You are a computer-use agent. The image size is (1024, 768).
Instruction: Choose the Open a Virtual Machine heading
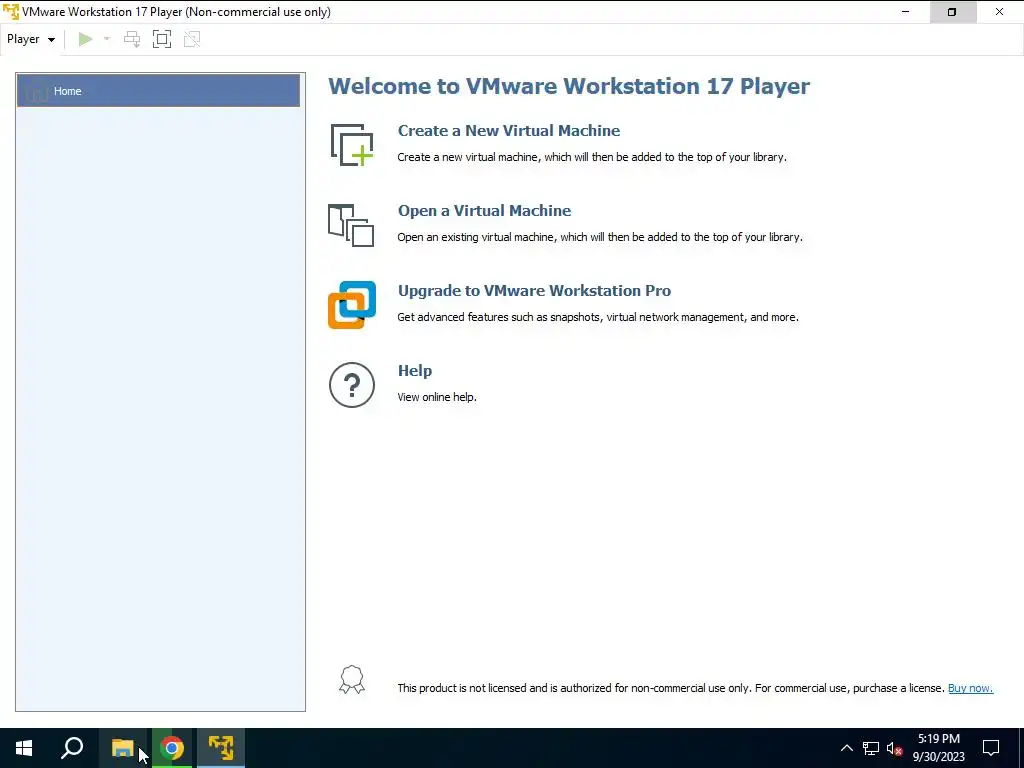485,210
